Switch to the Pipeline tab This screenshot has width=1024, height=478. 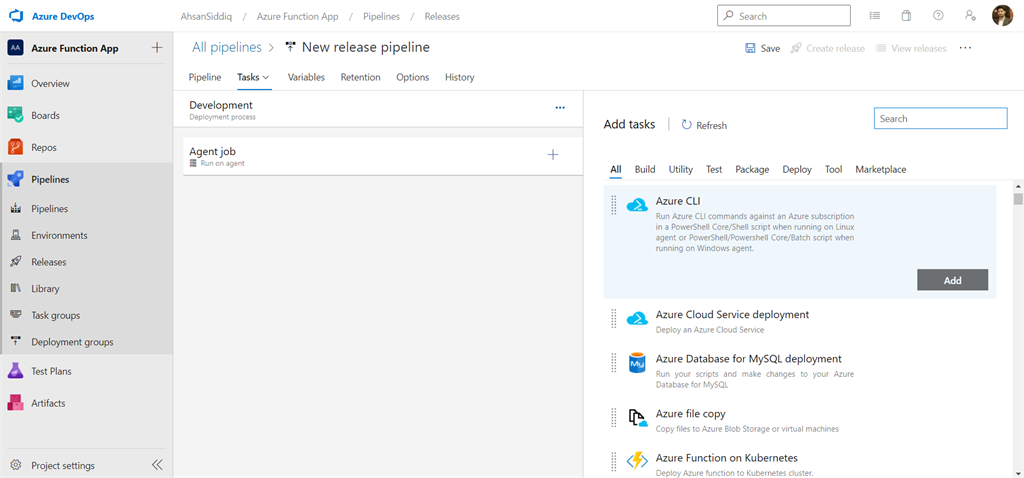point(204,77)
